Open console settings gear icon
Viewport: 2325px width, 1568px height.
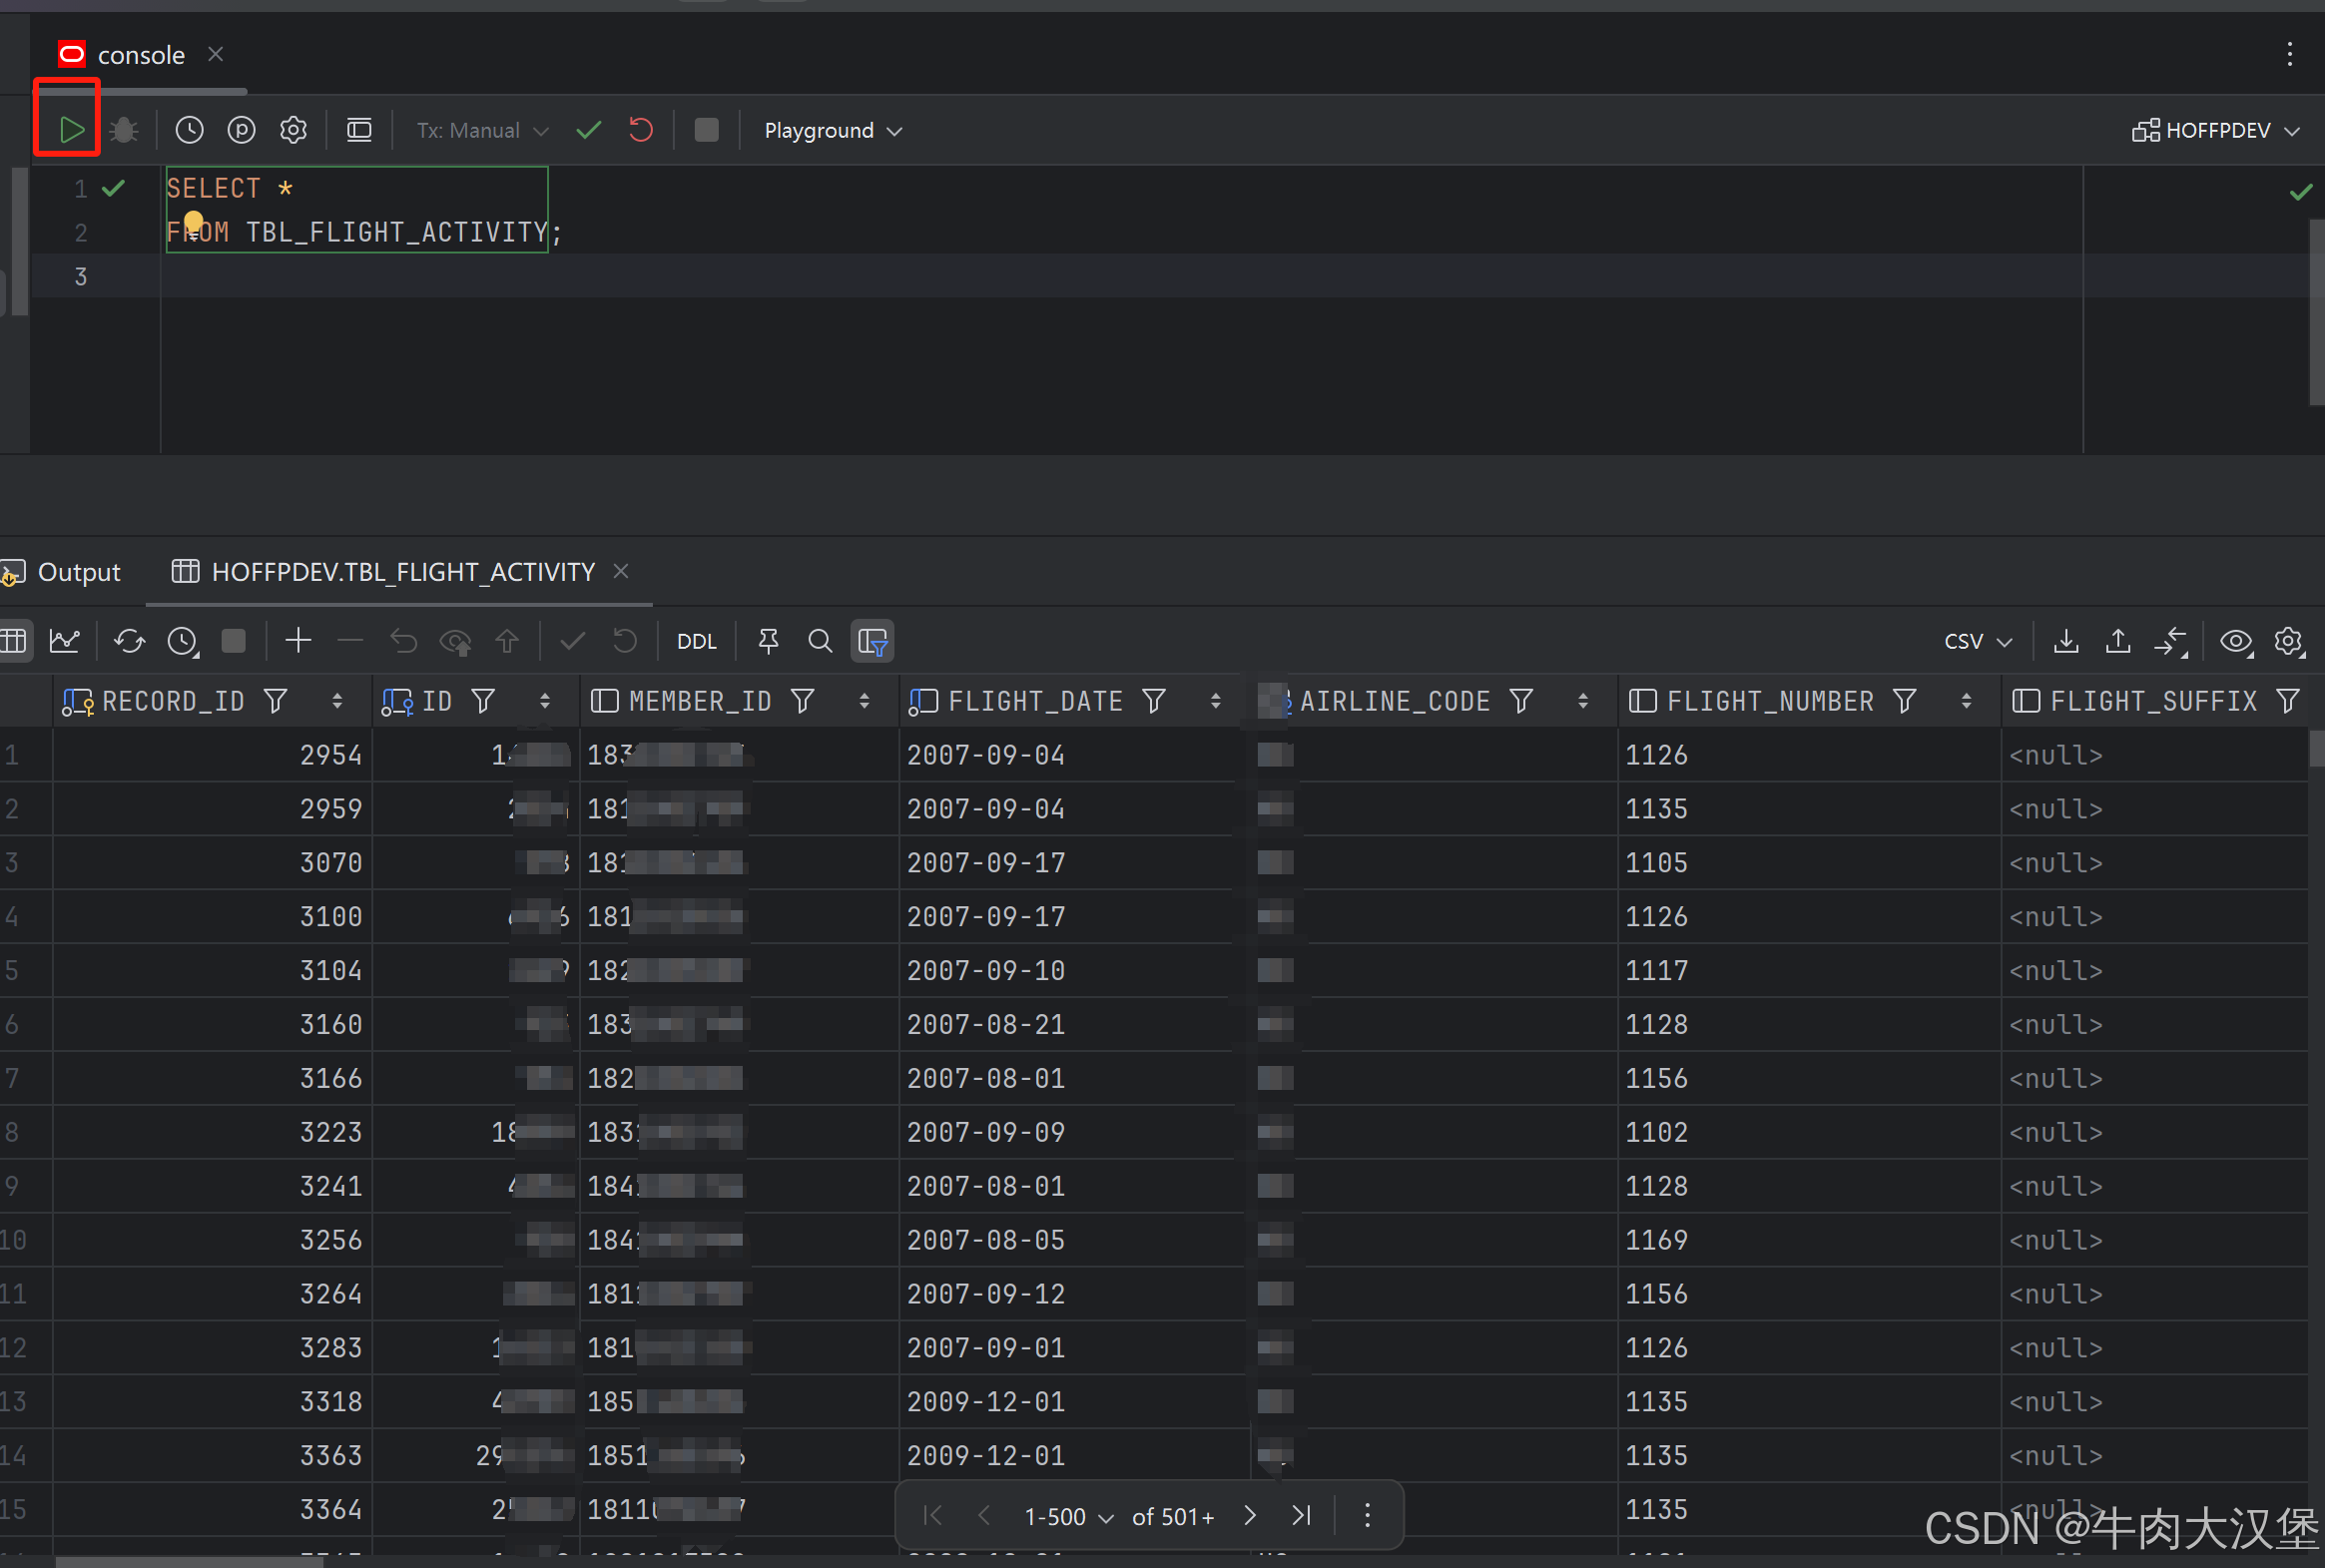[293, 130]
